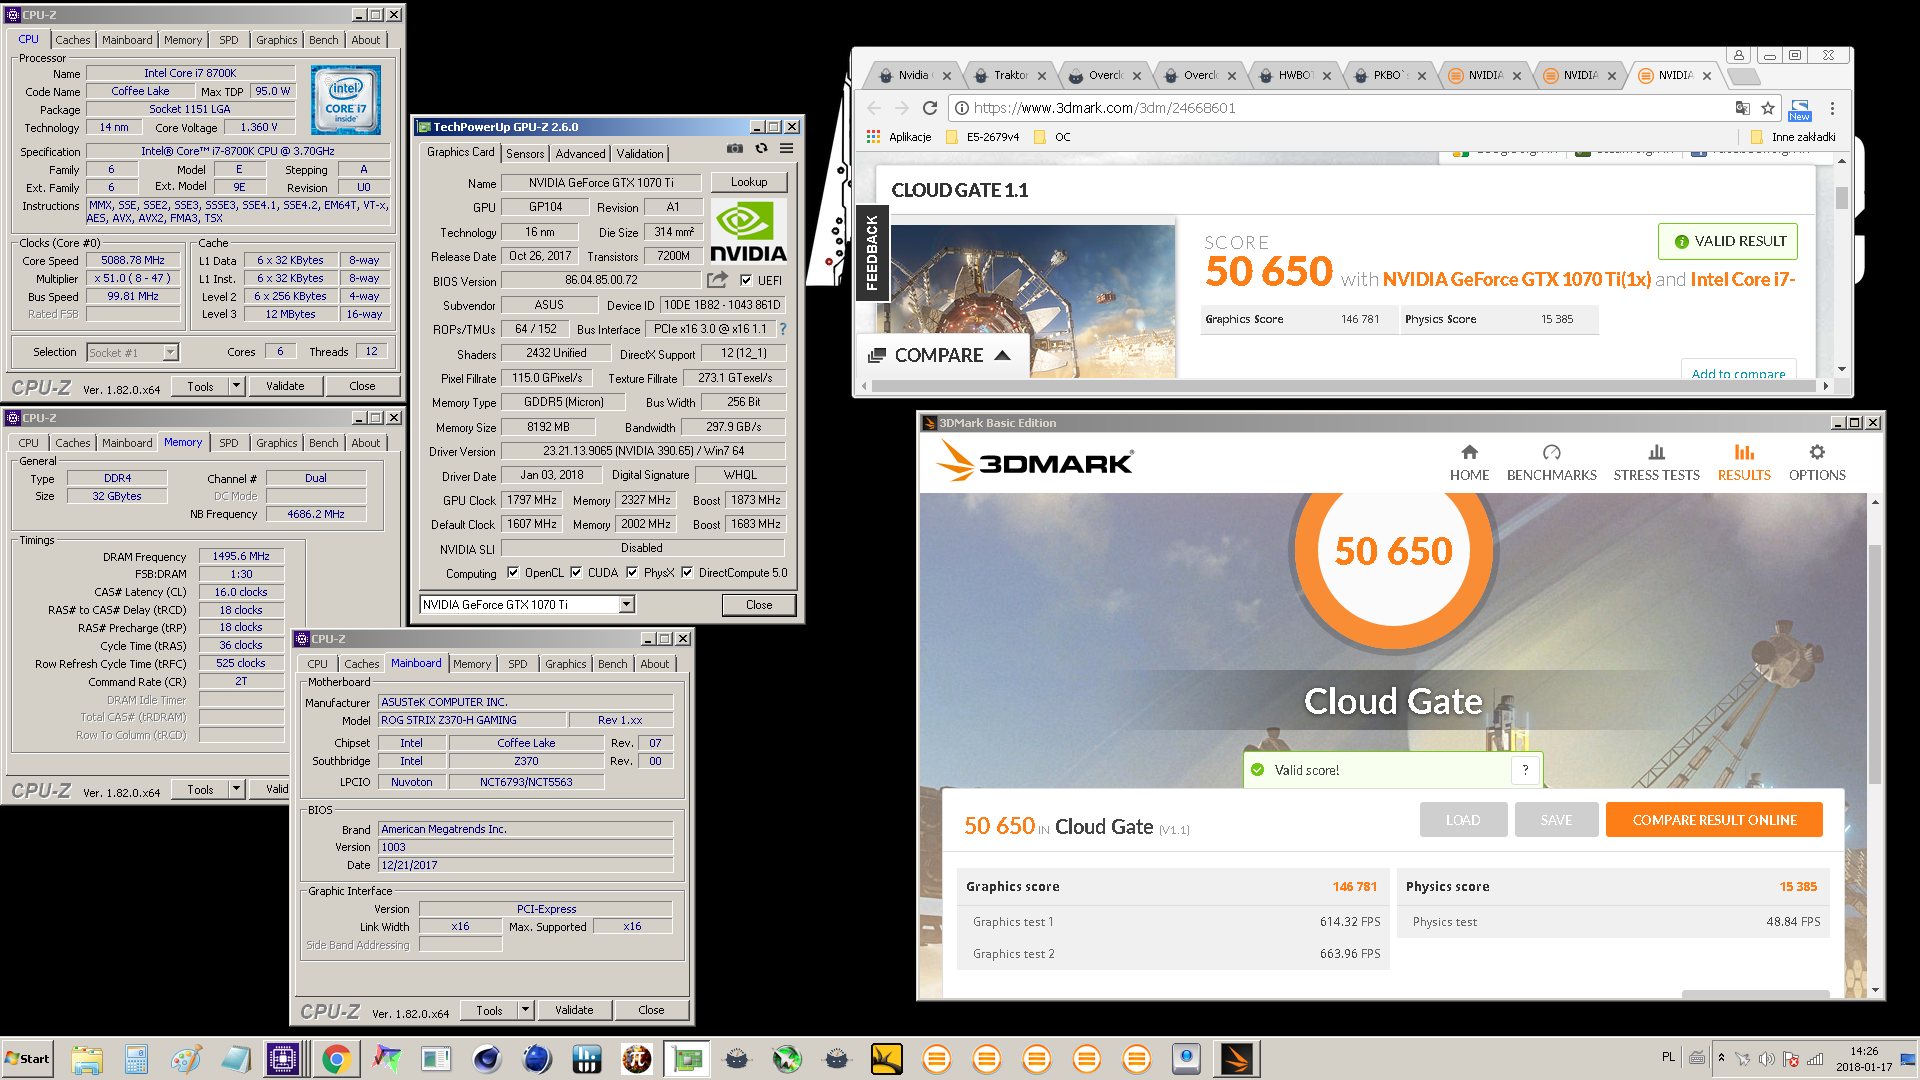Open the SPD tab in CPU-Z Memory window

tap(229, 442)
